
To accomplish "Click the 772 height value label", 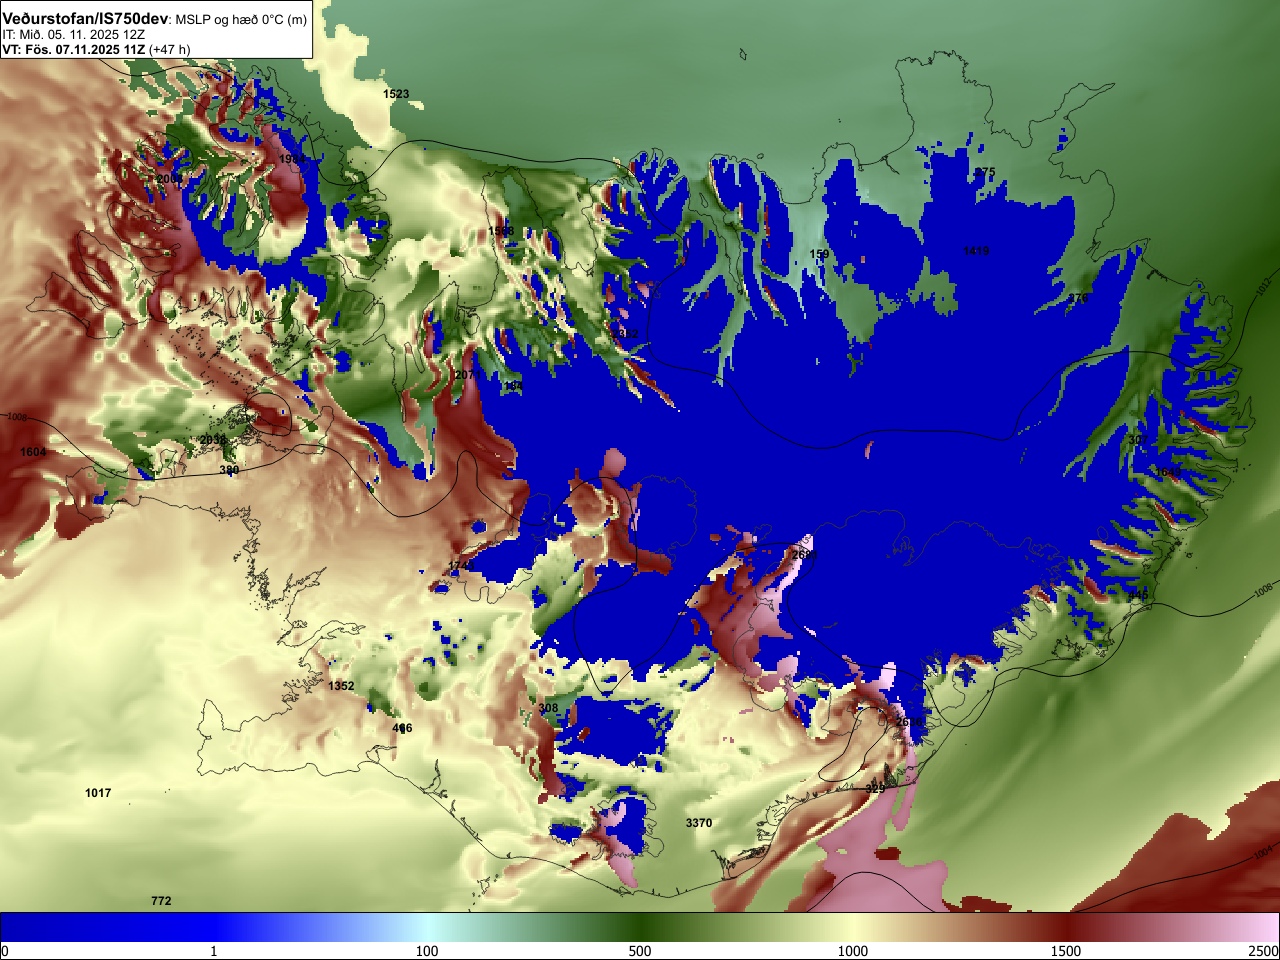I will point(161,901).
